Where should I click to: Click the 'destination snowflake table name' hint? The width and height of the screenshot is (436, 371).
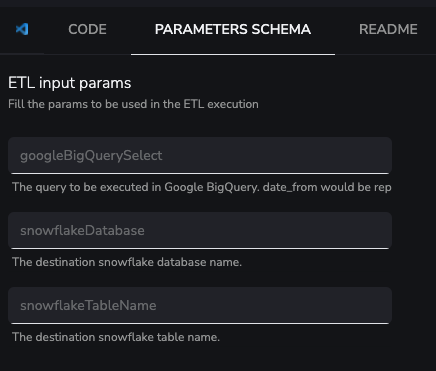pos(116,337)
